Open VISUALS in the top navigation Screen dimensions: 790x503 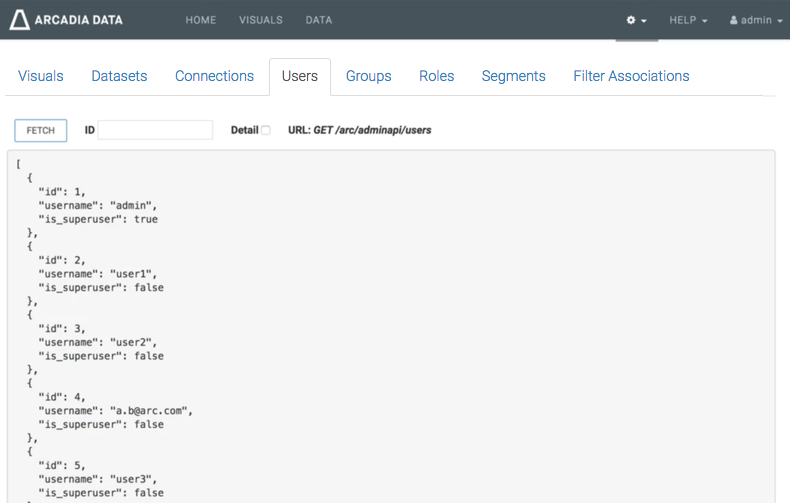[x=260, y=20]
